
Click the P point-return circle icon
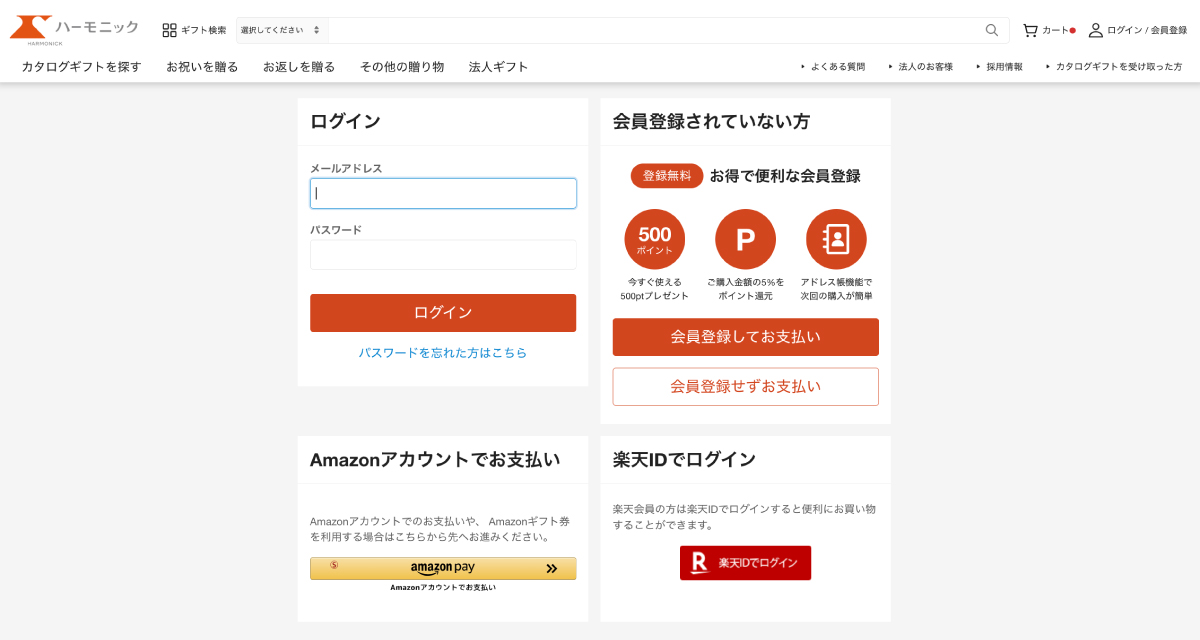(745, 239)
